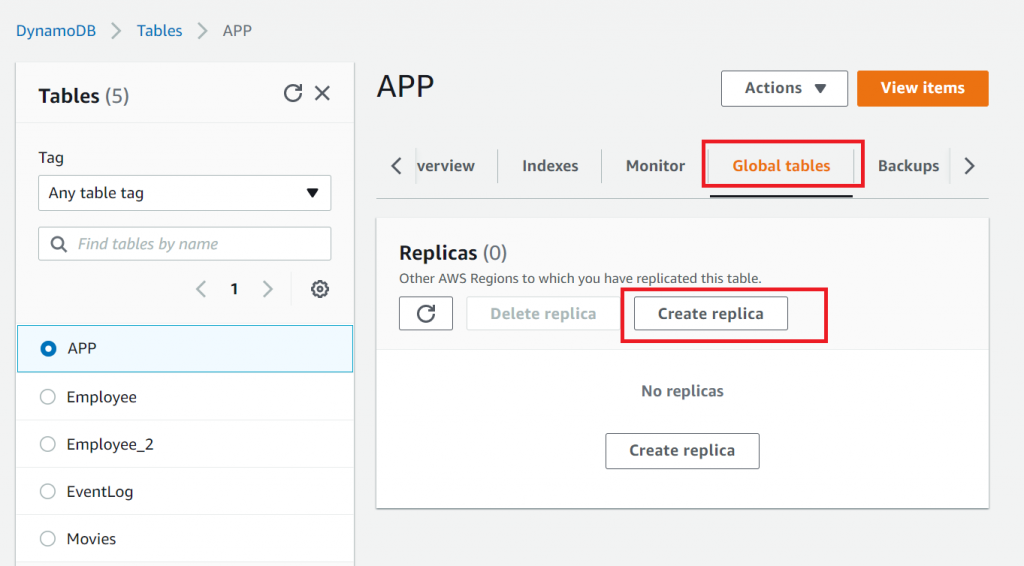Open the Global tables tab
Image resolution: width=1024 pixels, height=566 pixels.
(x=781, y=166)
